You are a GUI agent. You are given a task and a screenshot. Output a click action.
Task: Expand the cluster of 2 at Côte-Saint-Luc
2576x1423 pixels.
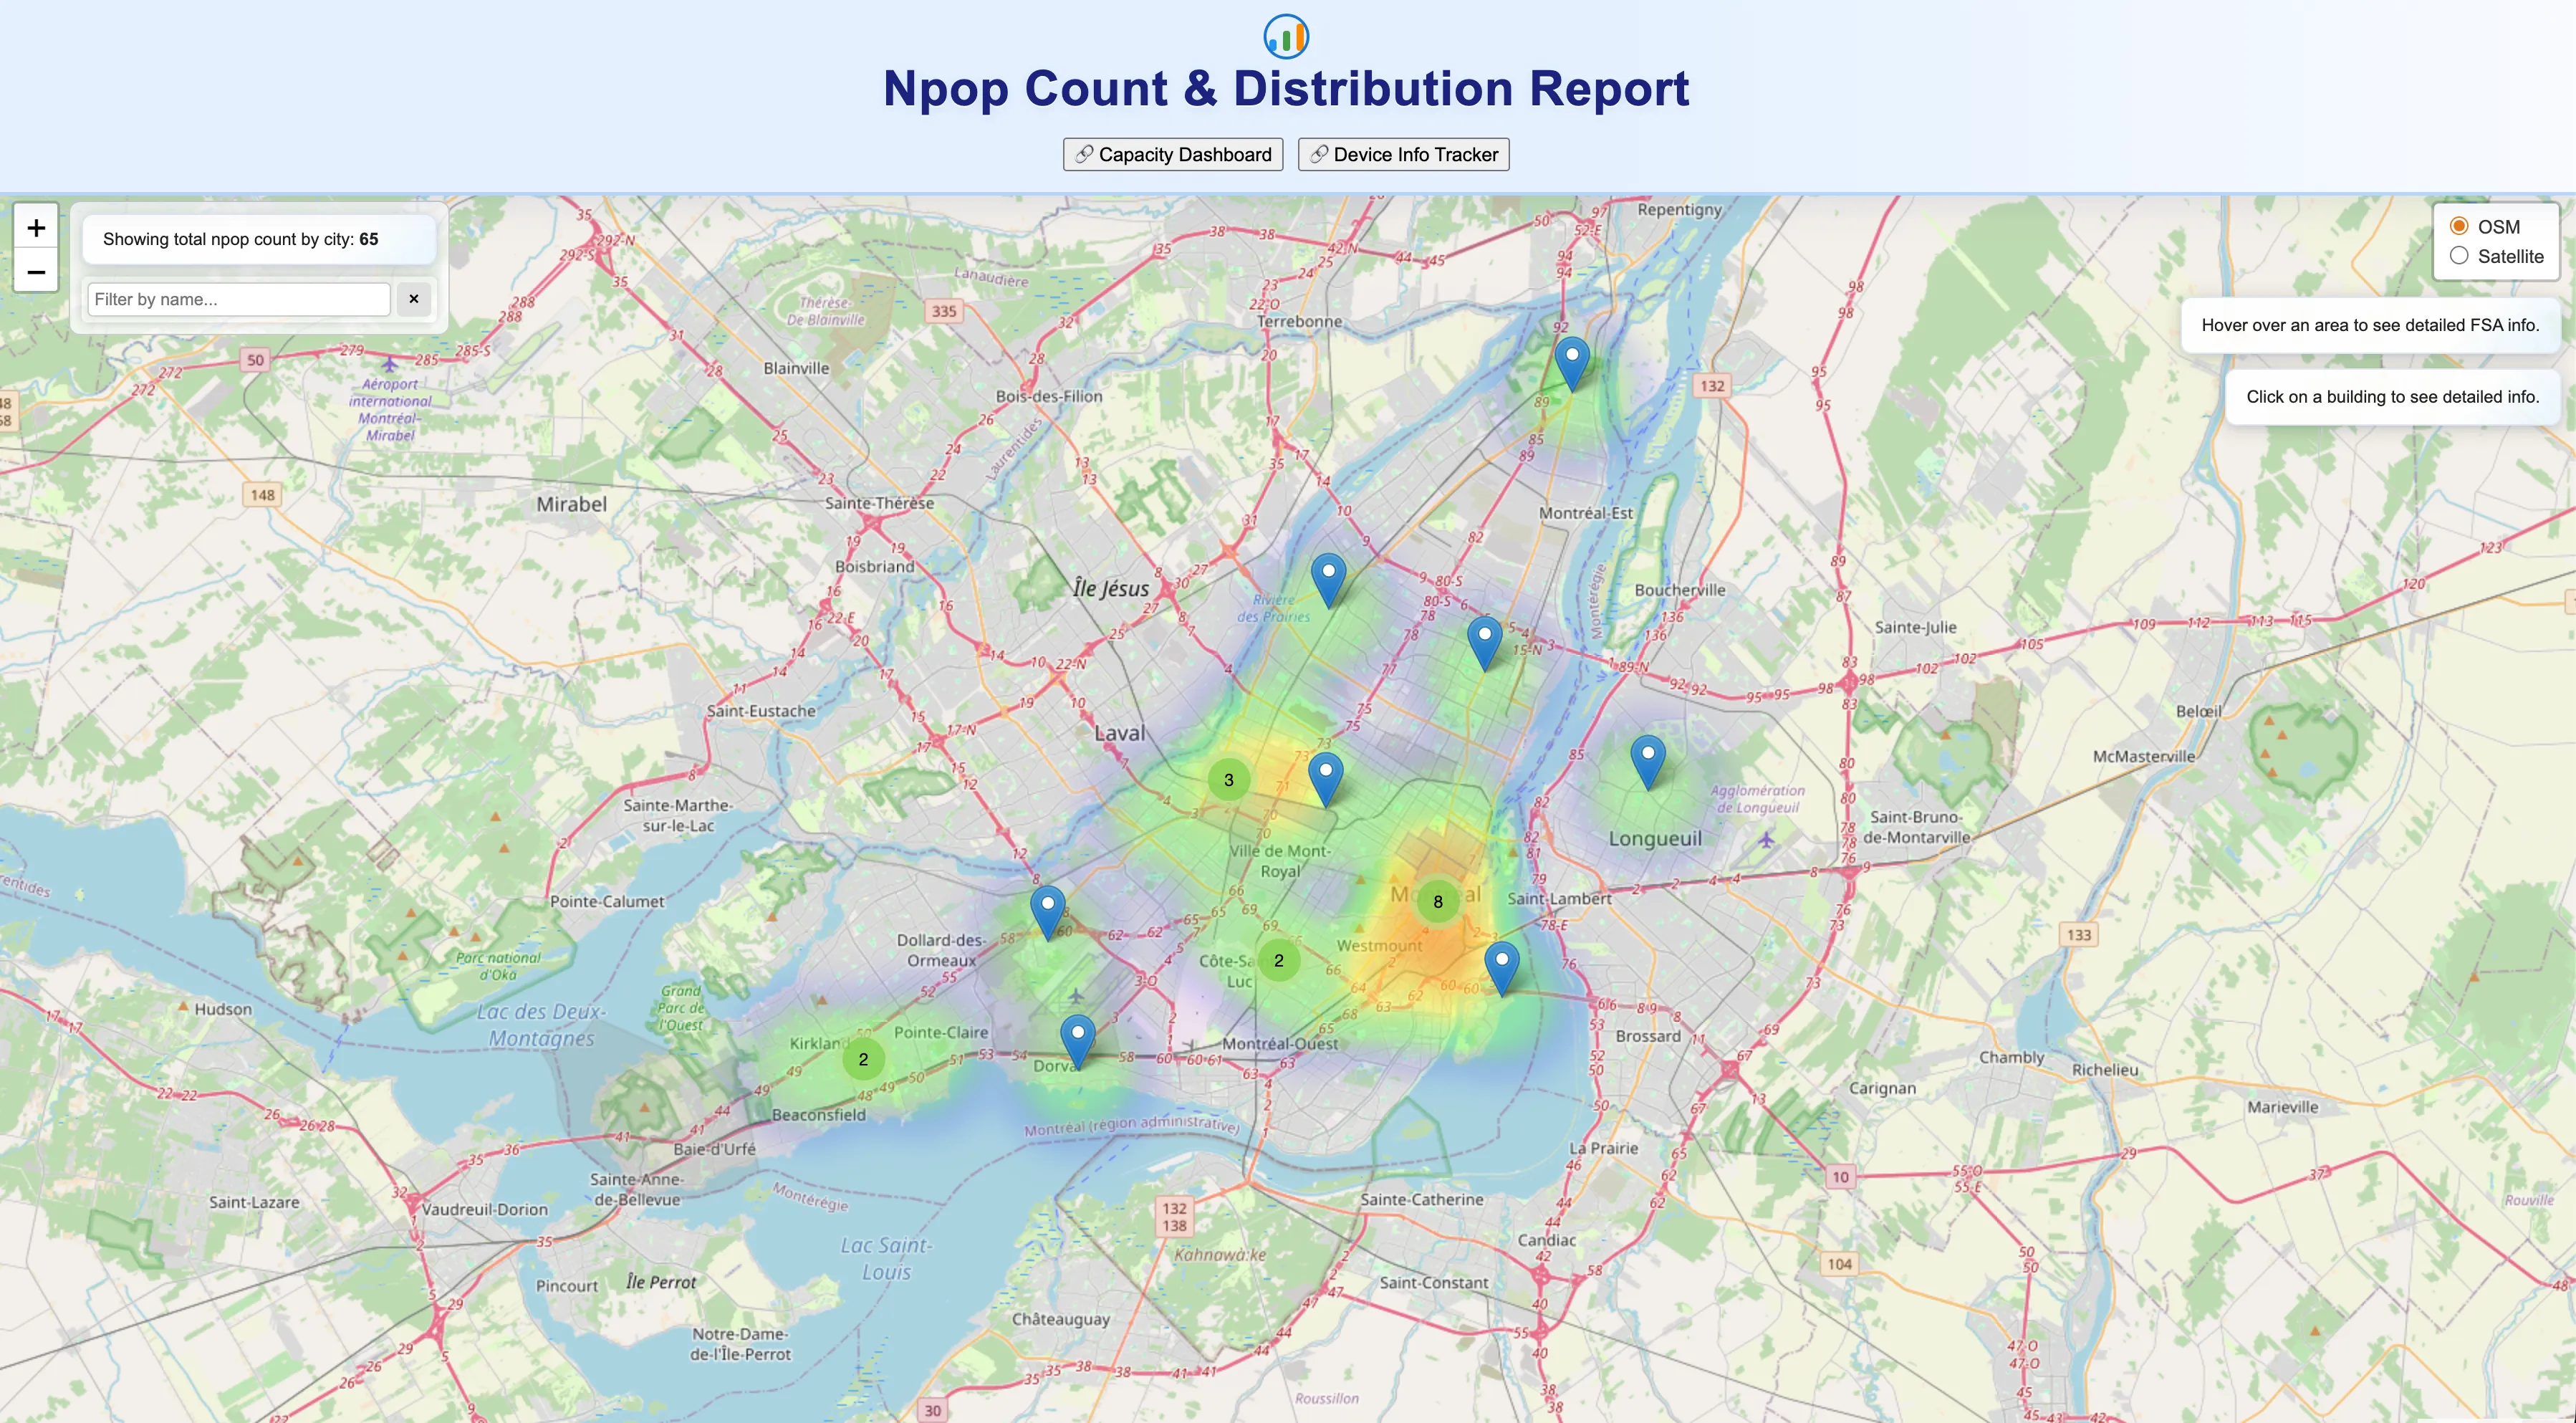pyautogui.click(x=1278, y=960)
